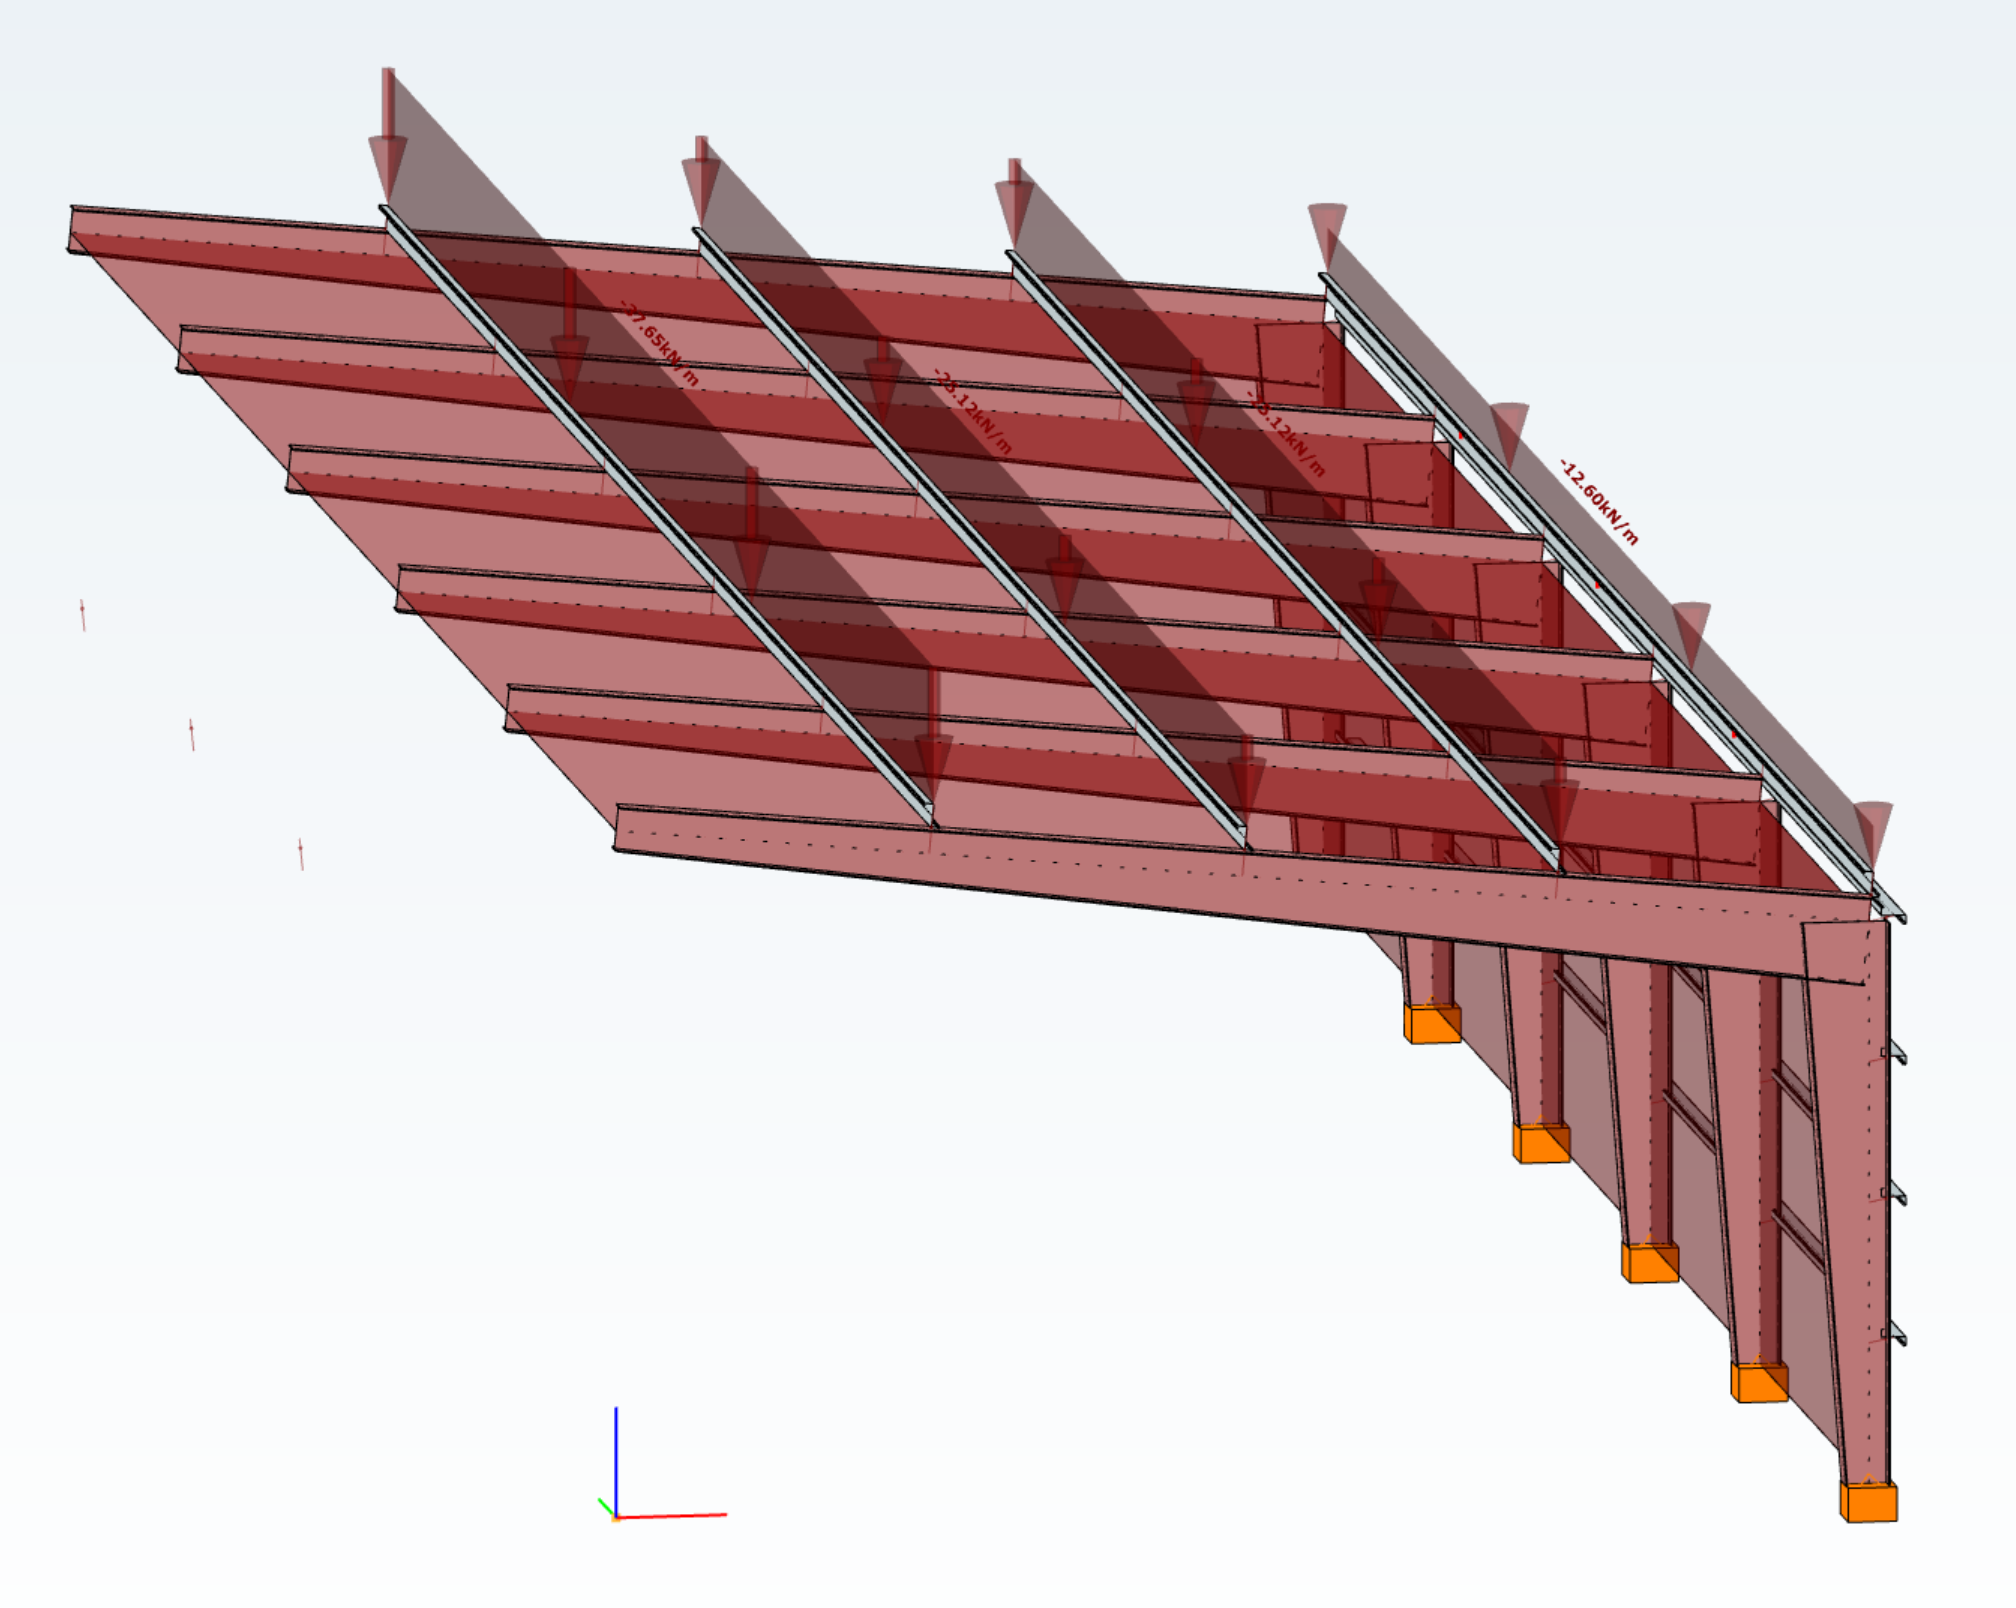2016x1608 pixels.
Task: Click the topmost small red marker at far left
Action: [83, 614]
